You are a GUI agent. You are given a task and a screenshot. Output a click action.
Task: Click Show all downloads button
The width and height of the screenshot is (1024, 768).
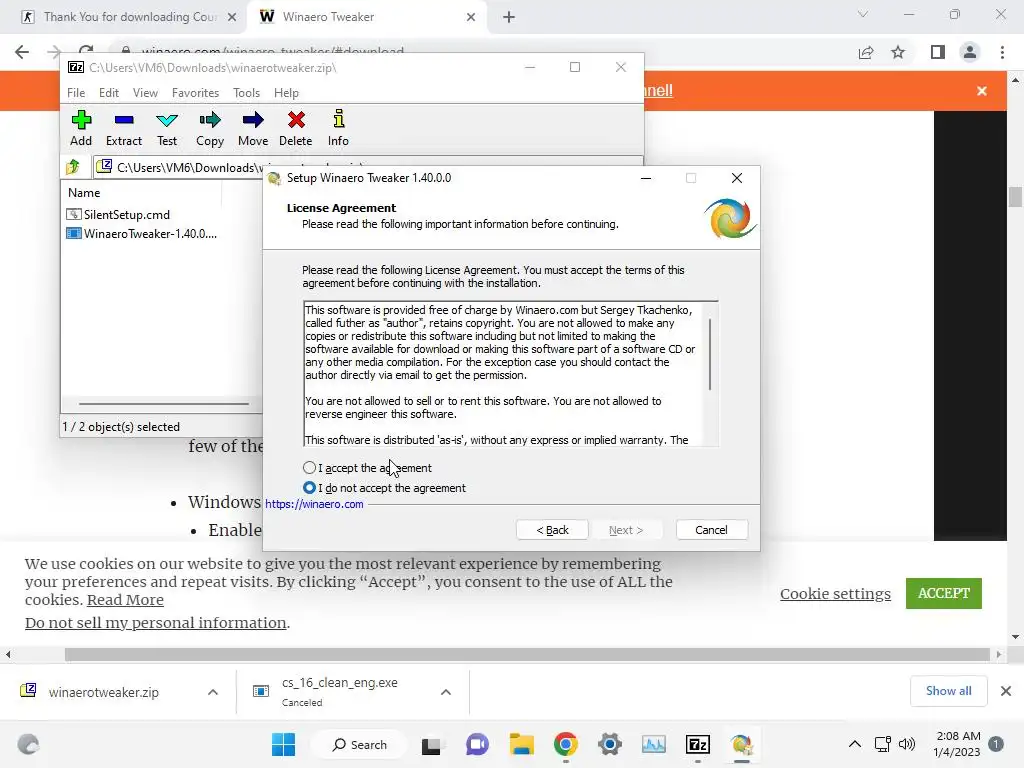[948, 691]
